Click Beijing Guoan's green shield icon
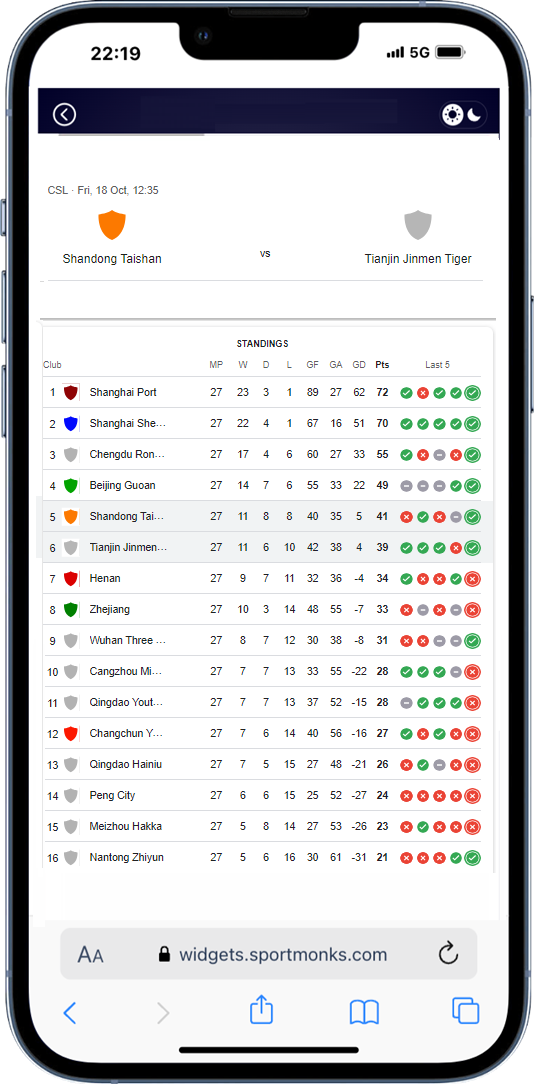Viewport: 534px width, 1084px height. 70,485
